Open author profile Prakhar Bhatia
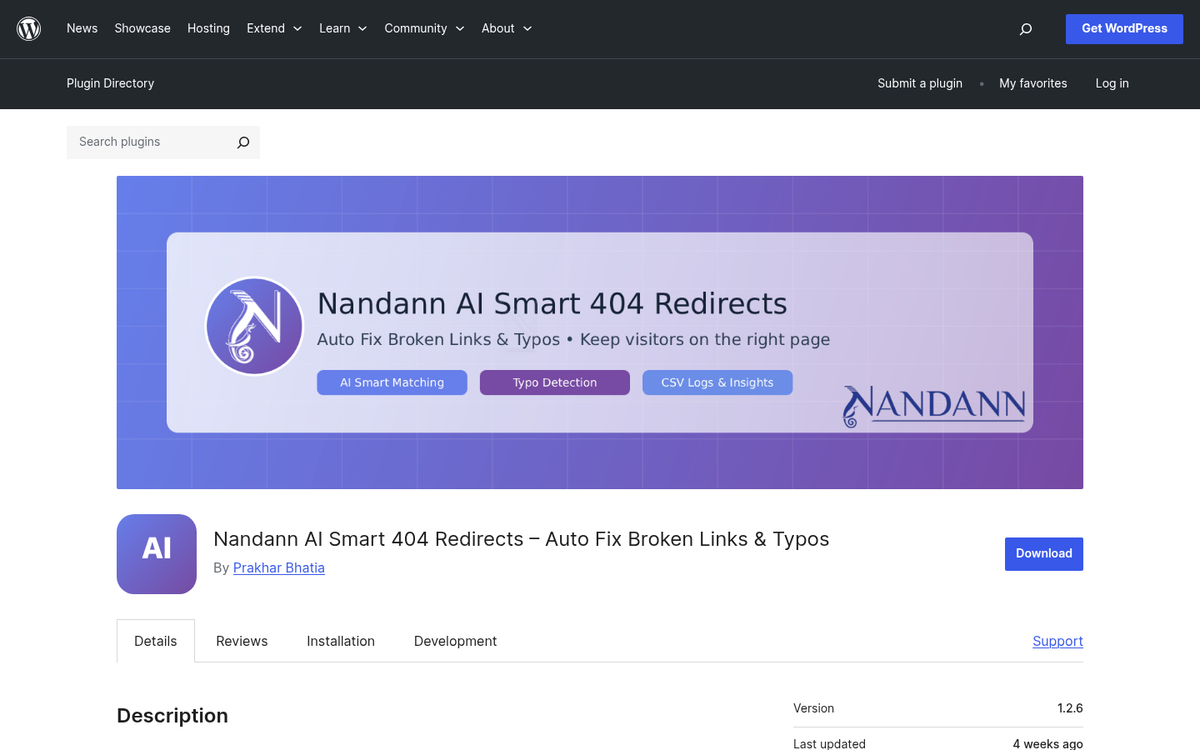The width and height of the screenshot is (1200, 750). coord(278,567)
